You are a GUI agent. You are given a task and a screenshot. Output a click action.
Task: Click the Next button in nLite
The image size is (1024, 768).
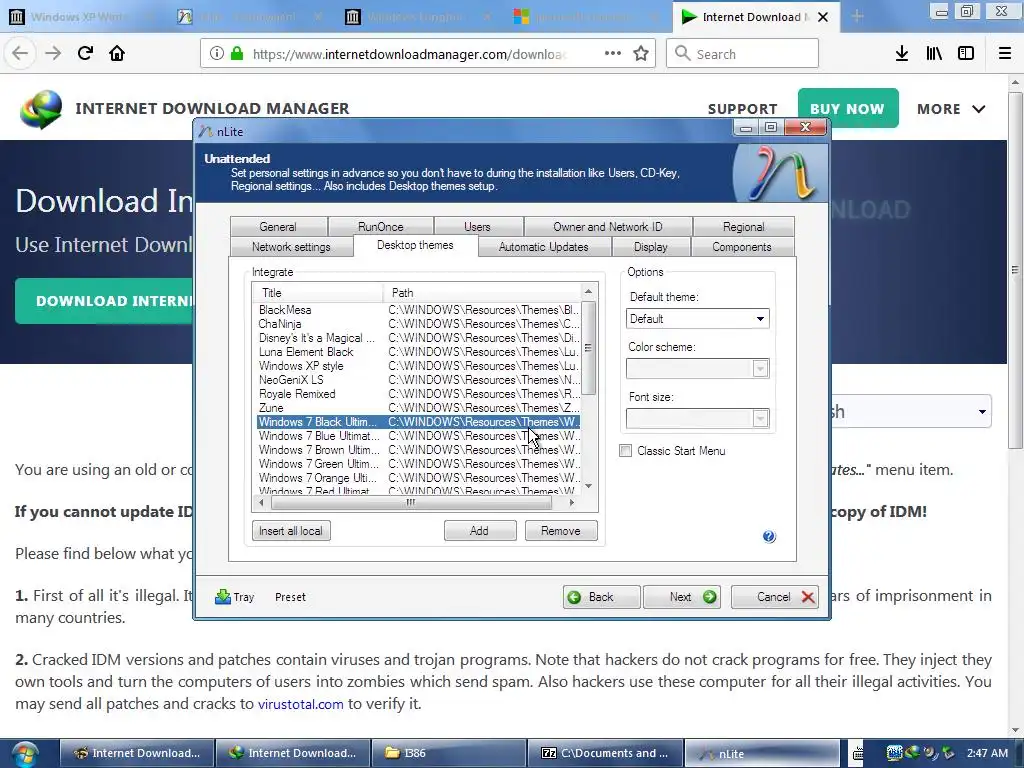pos(682,597)
